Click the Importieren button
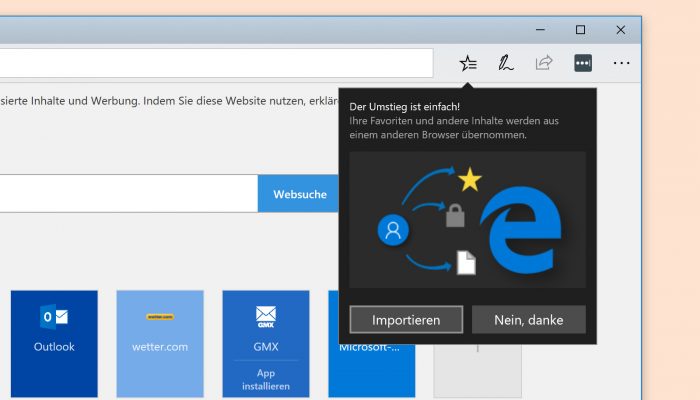This screenshot has height=400, width=700. [x=406, y=320]
